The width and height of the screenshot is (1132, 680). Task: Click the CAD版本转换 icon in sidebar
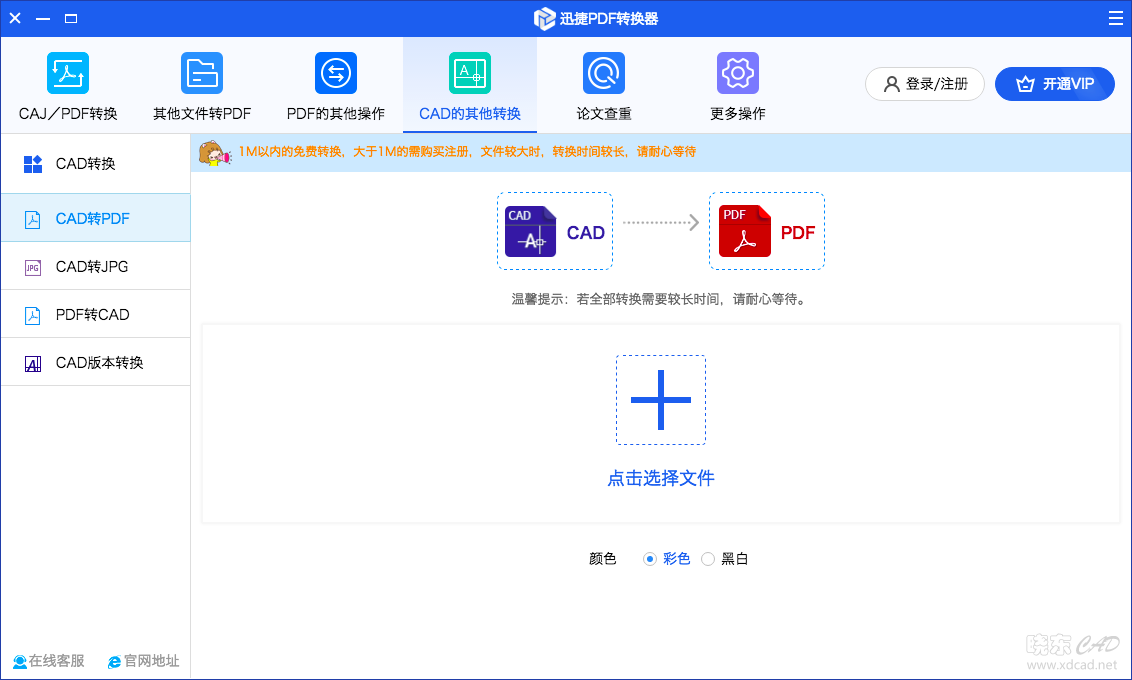point(32,364)
